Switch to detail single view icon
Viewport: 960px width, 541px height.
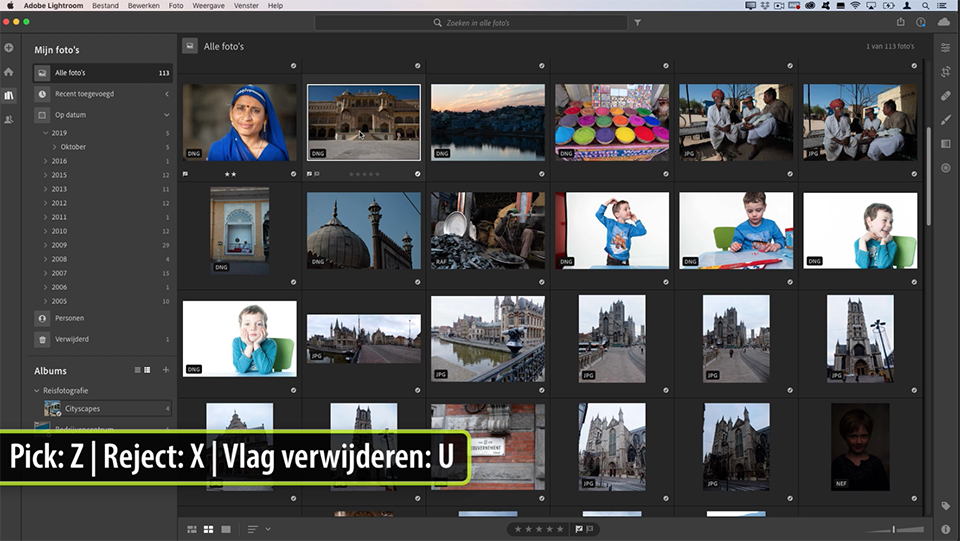226,529
